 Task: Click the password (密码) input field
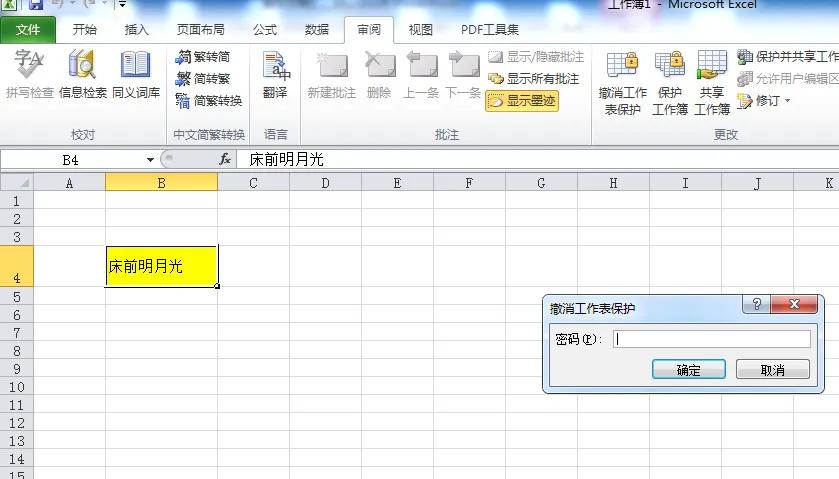pyautogui.click(x=712, y=339)
